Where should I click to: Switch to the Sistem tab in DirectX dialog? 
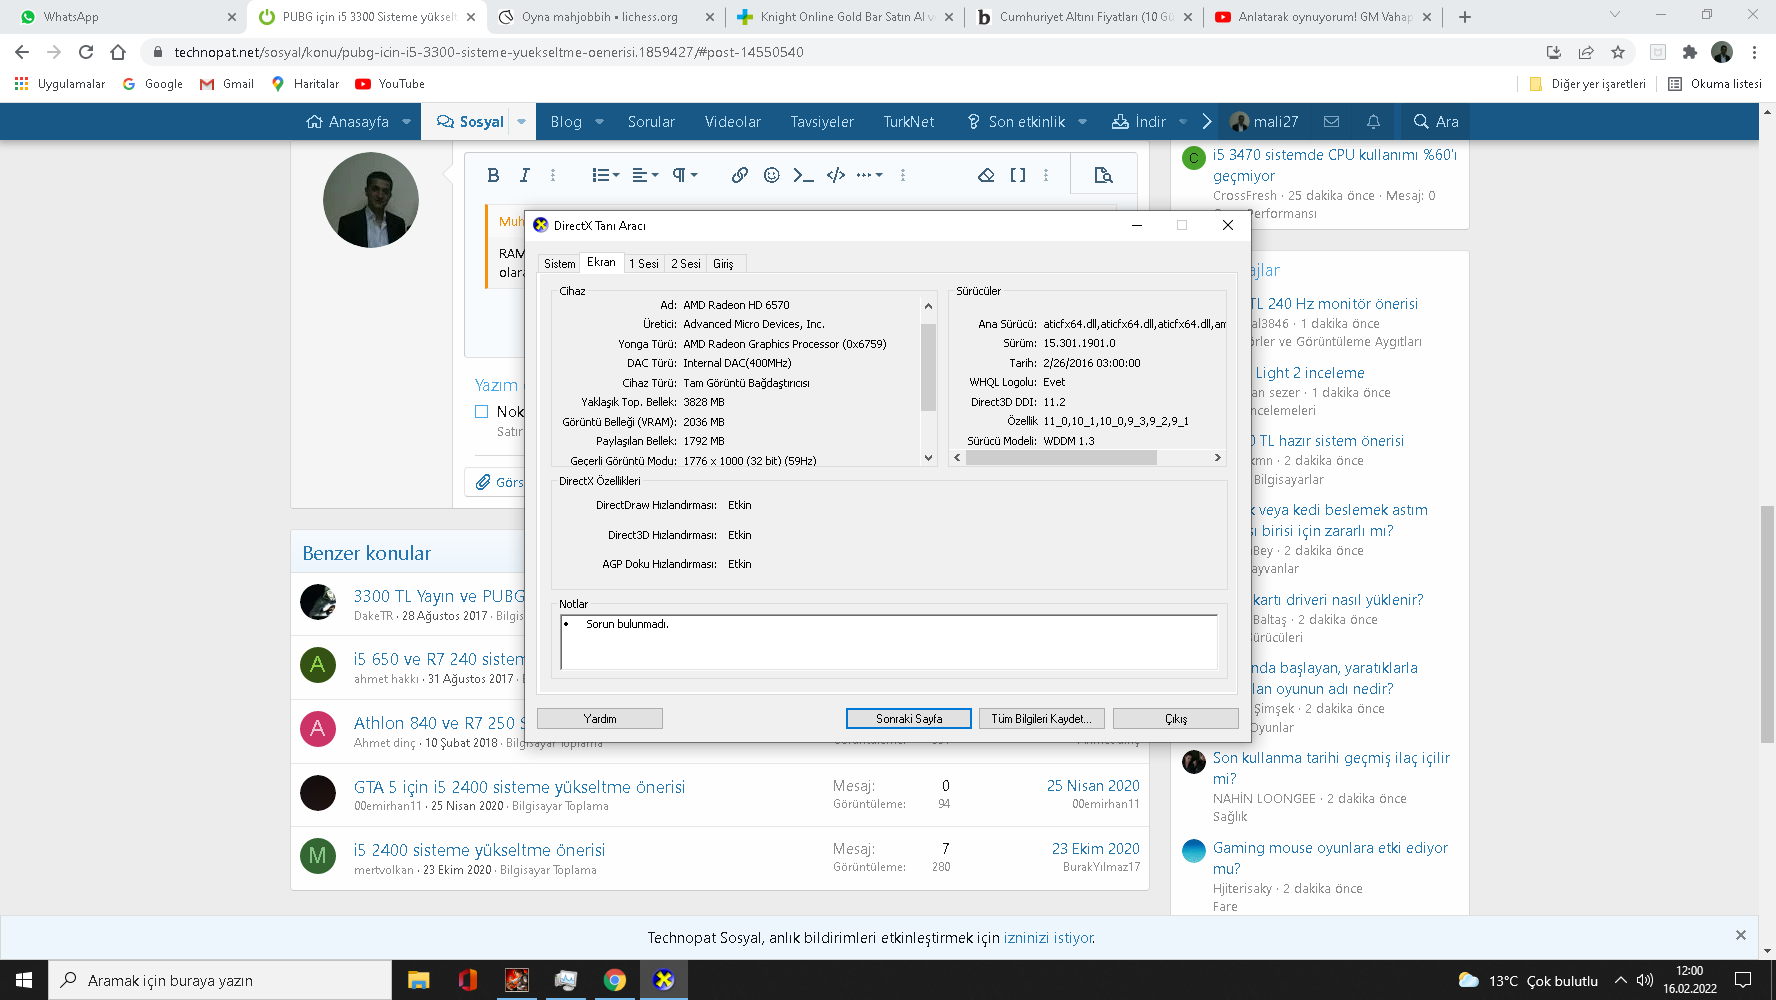[560, 264]
